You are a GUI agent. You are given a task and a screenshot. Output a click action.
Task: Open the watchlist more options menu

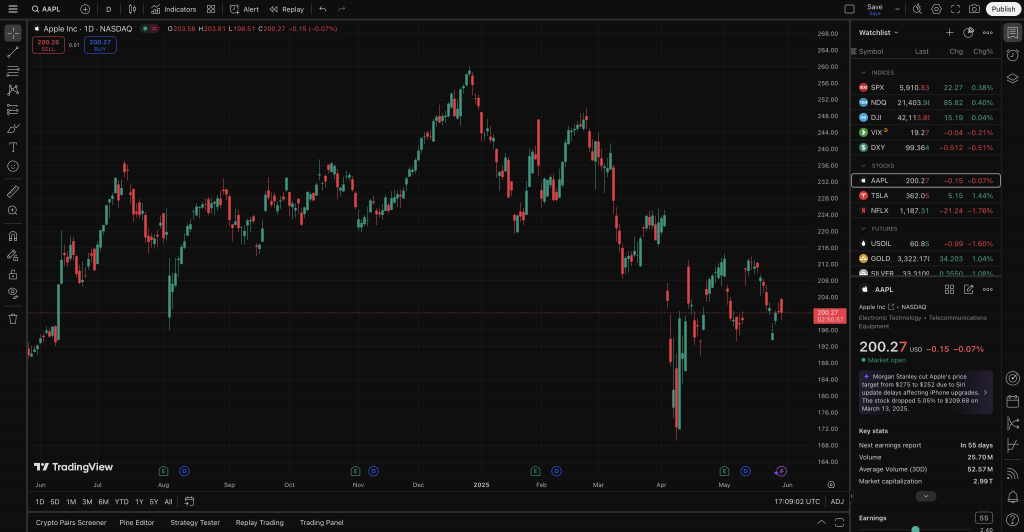click(987, 33)
